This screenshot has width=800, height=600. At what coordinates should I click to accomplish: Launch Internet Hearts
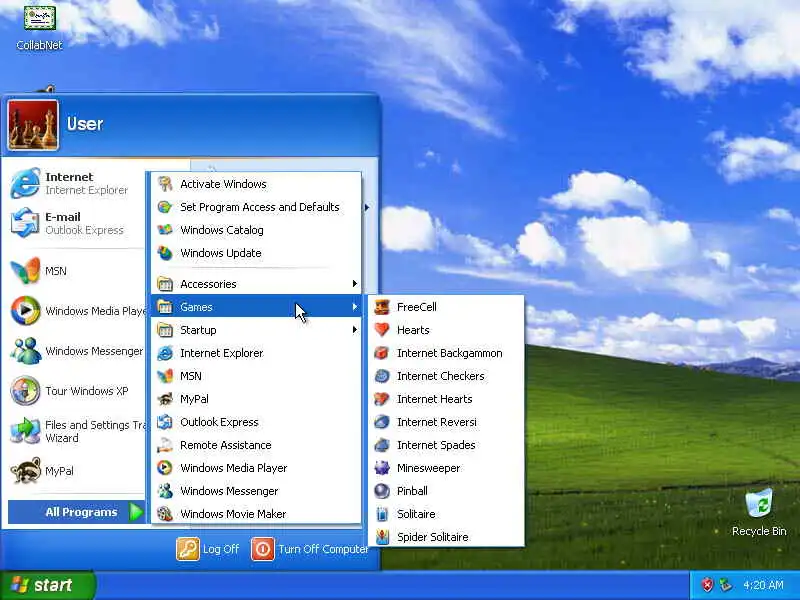446,398
